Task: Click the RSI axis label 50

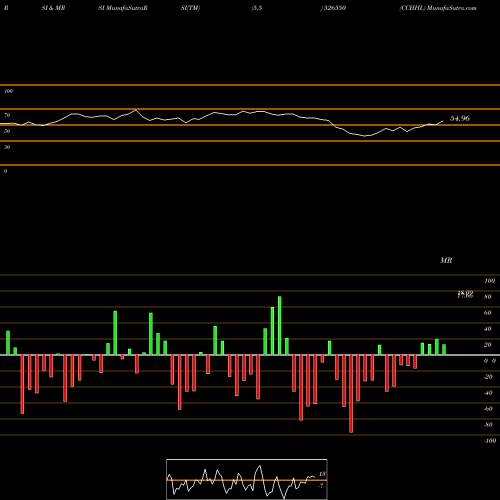Action: click(7, 131)
